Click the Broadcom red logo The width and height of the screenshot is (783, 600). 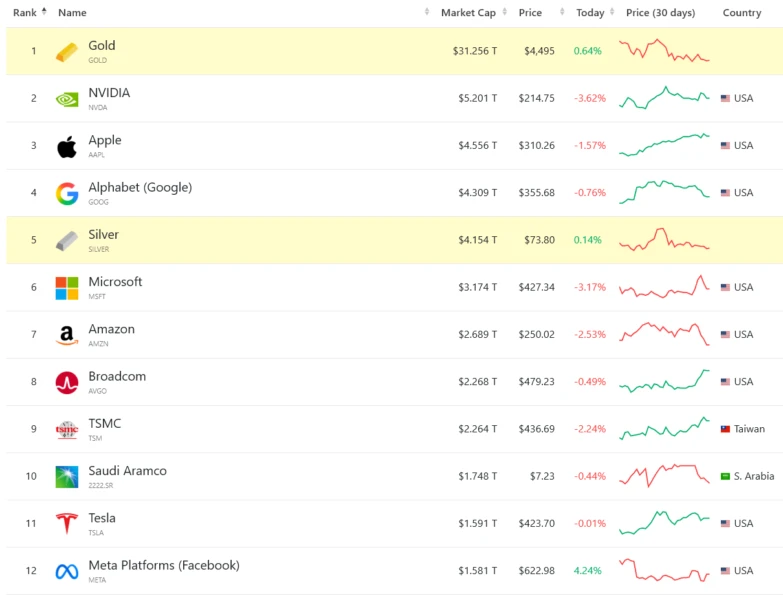click(x=66, y=383)
